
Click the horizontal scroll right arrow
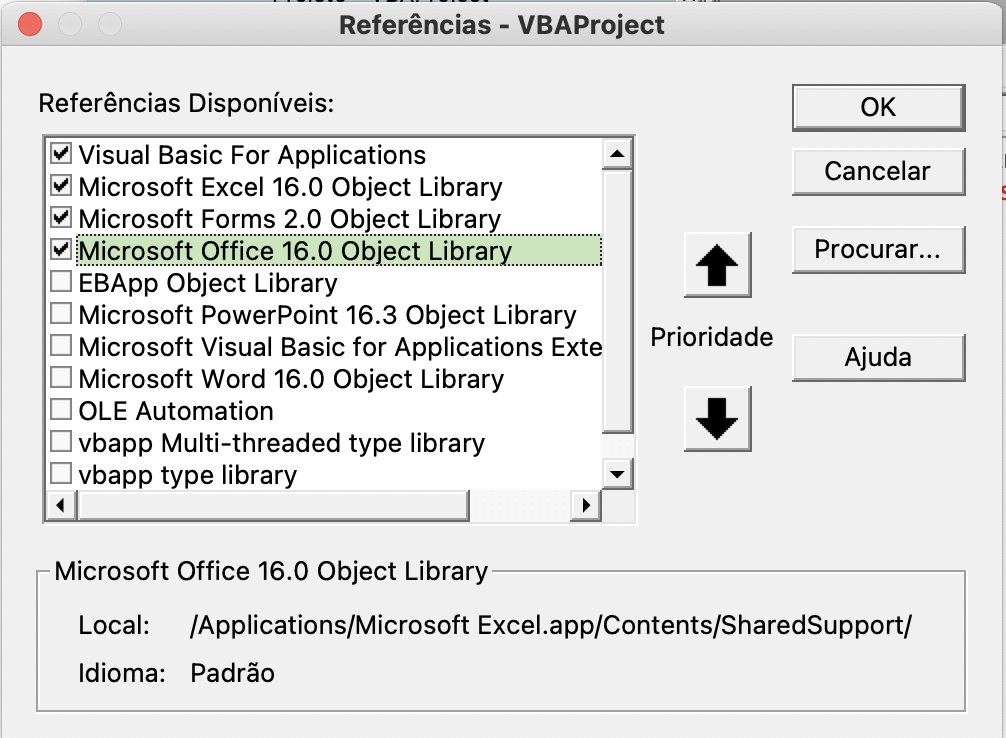(x=585, y=506)
